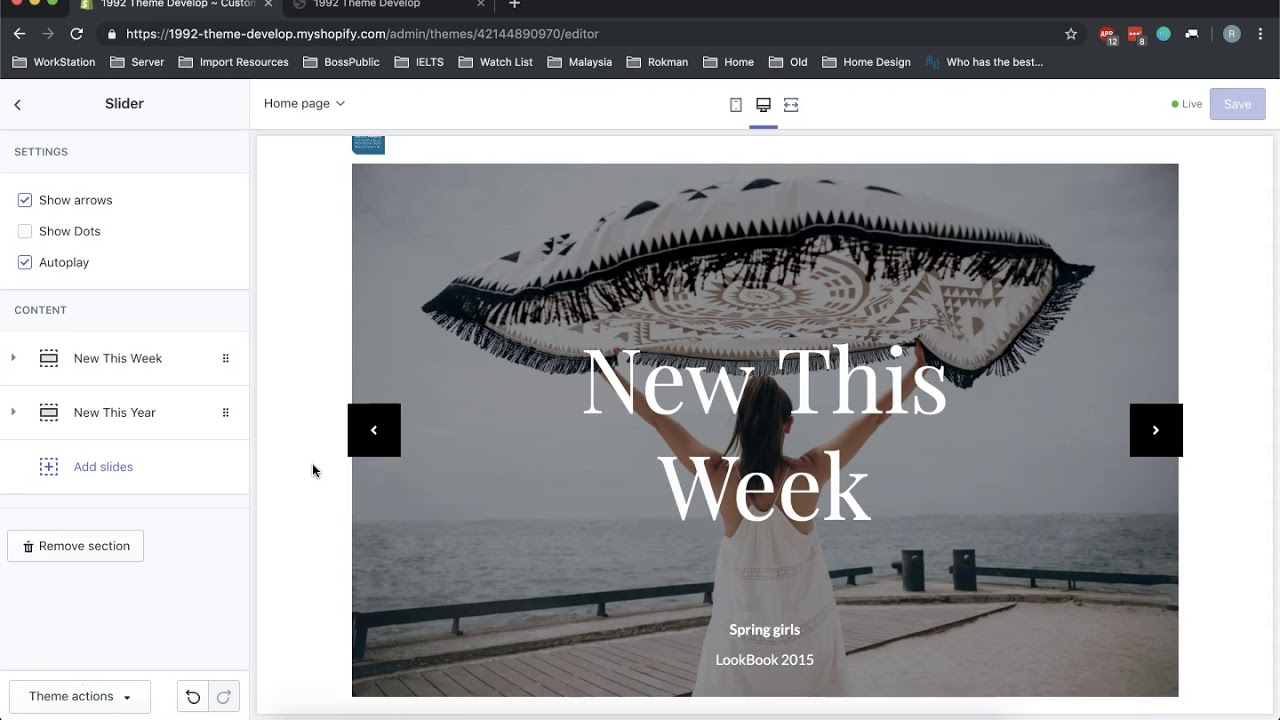The width and height of the screenshot is (1280, 720).
Task: Open the Chrome profile avatar
Action: point(1232,34)
